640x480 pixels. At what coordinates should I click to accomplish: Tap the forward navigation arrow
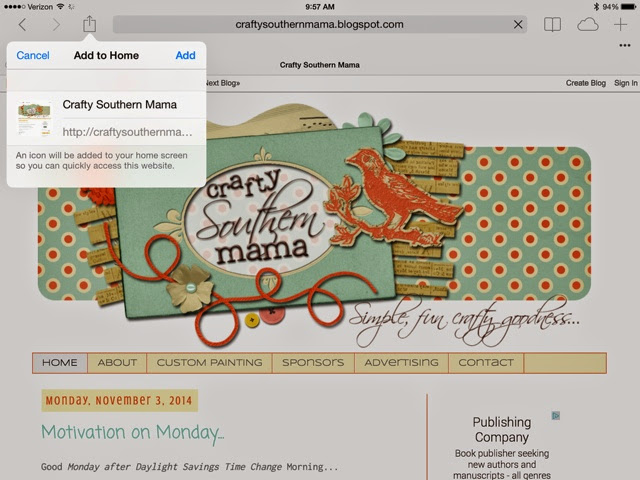tap(56, 25)
